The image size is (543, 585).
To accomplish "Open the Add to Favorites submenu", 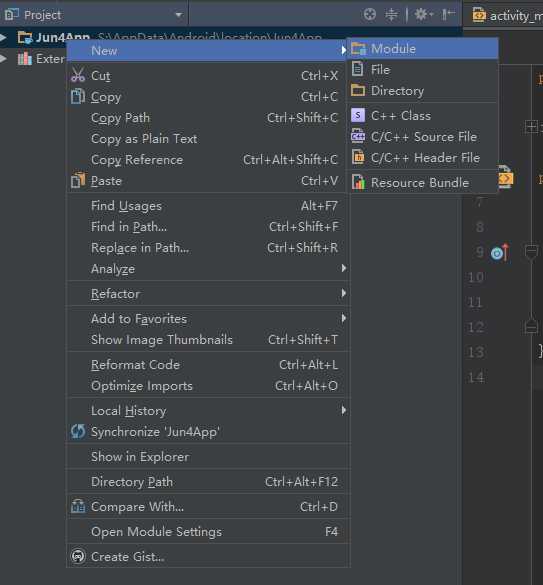I will point(207,319).
